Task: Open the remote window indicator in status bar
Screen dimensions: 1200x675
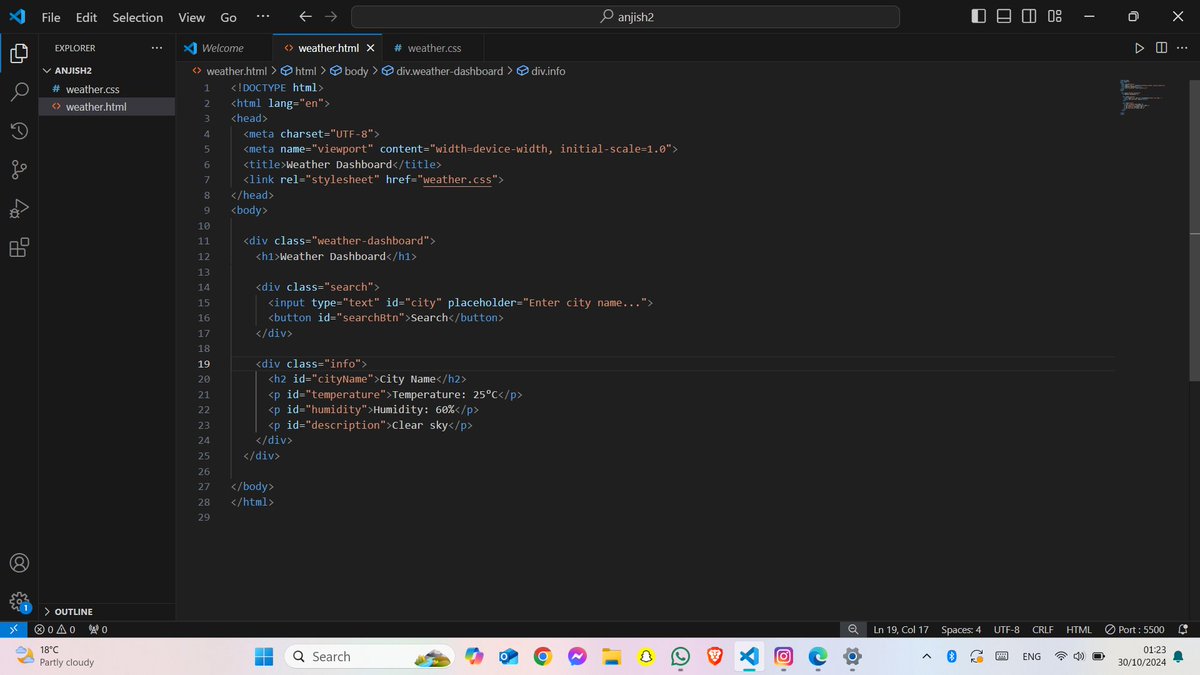Action: point(12,630)
